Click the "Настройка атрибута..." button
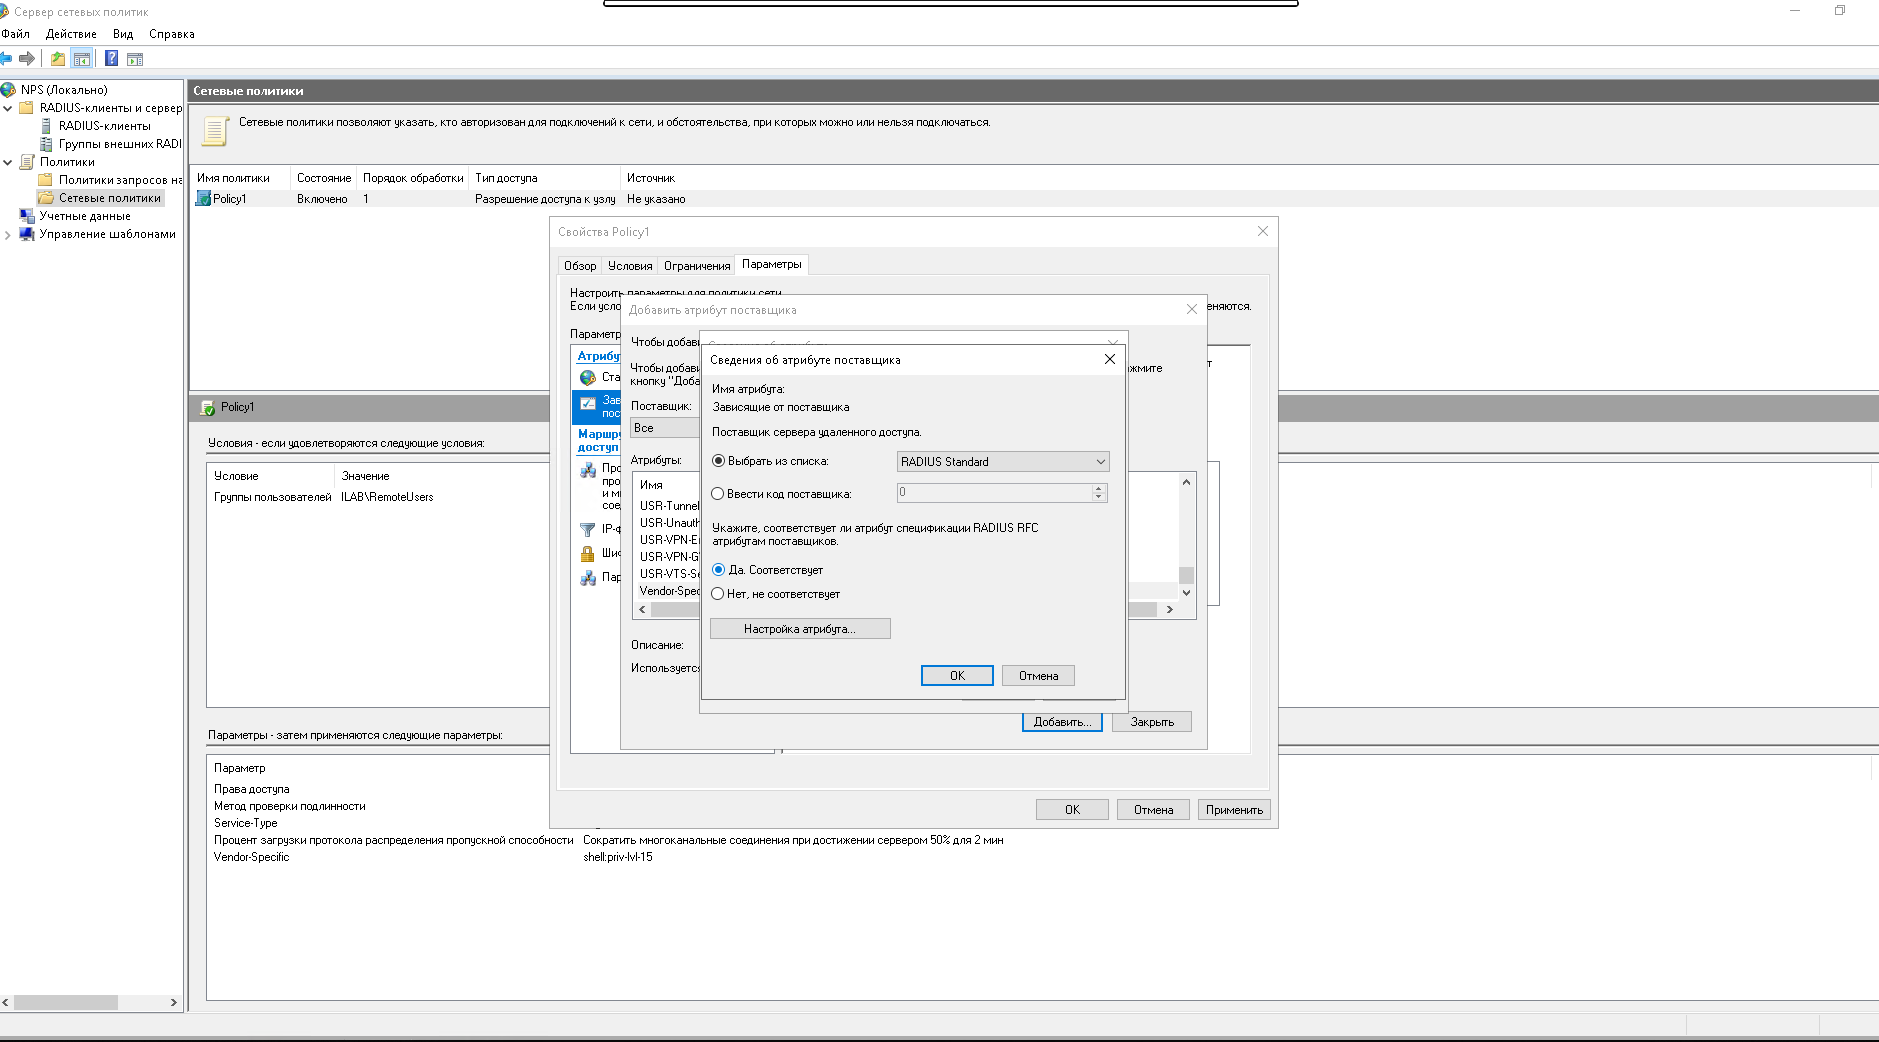This screenshot has width=1879, height=1042. coord(800,629)
